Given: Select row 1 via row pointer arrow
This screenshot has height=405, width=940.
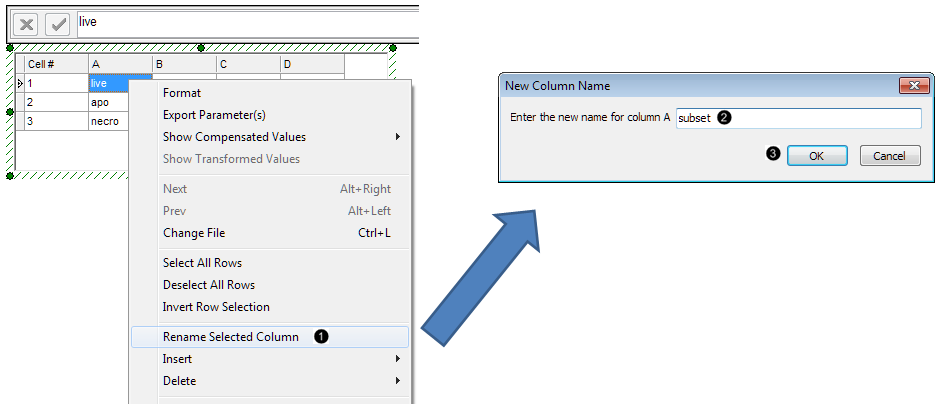Looking at the screenshot, I should pyautogui.click(x=20, y=84).
